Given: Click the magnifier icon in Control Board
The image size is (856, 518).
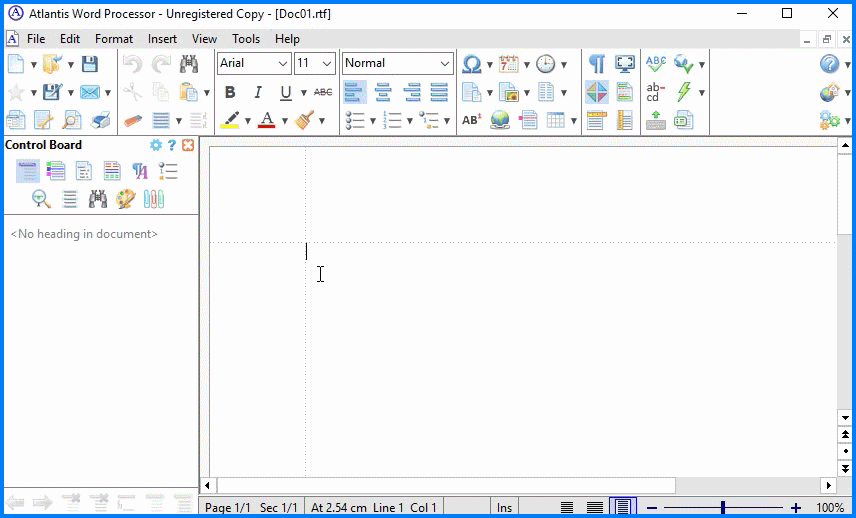Looking at the screenshot, I should 41,199.
